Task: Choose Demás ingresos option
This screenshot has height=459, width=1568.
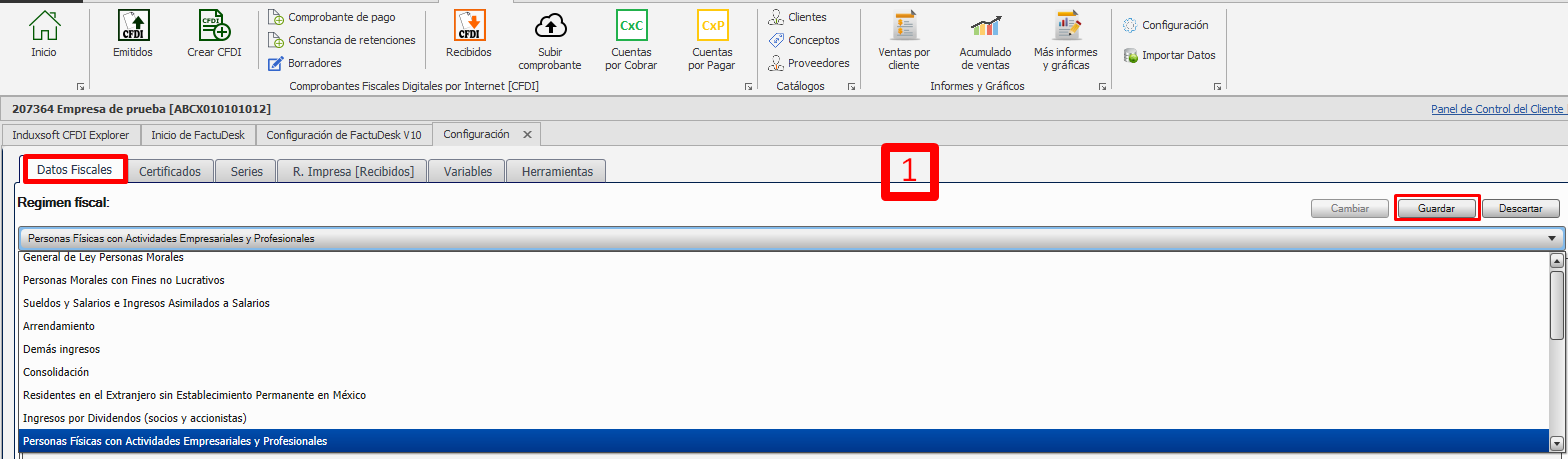Action: coord(783,348)
